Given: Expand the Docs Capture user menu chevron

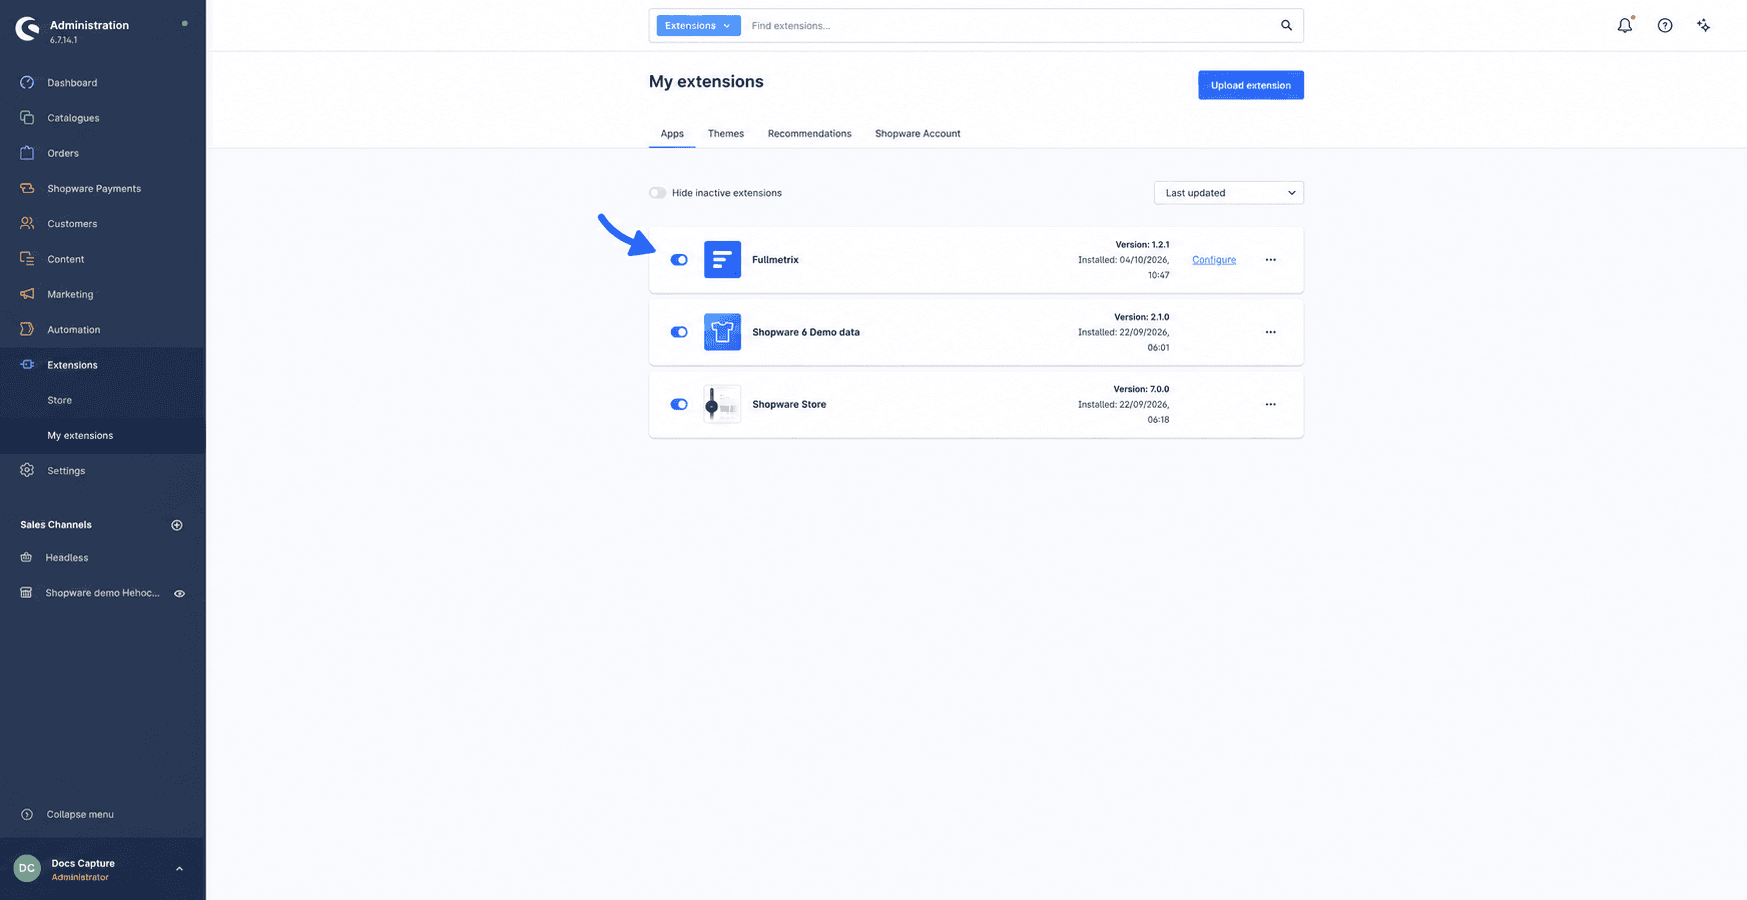Looking at the screenshot, I should click(x=179, y=869).
